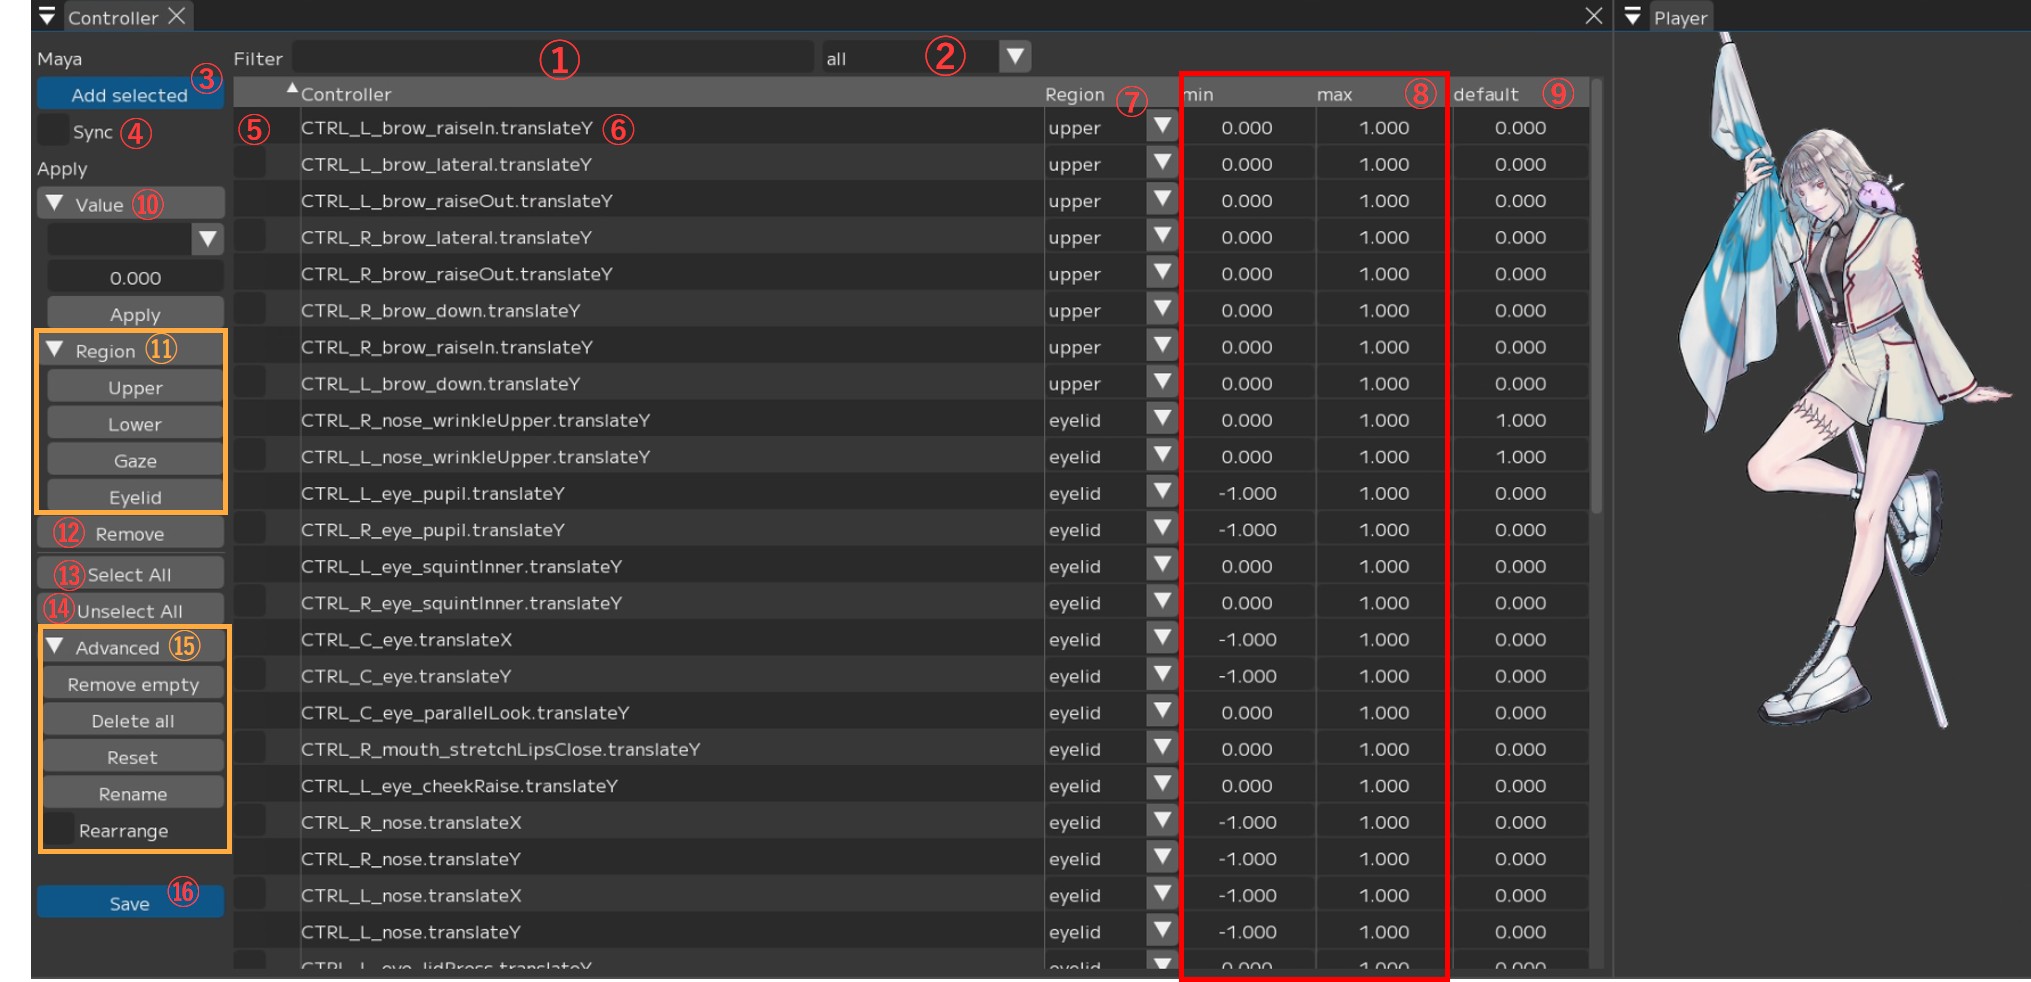The width and height of the screenshot is (2031, 982).
Task: Open region dropdown for CTRL_L_brow_raiseIn.translateY
Action: click(1161, 127)
